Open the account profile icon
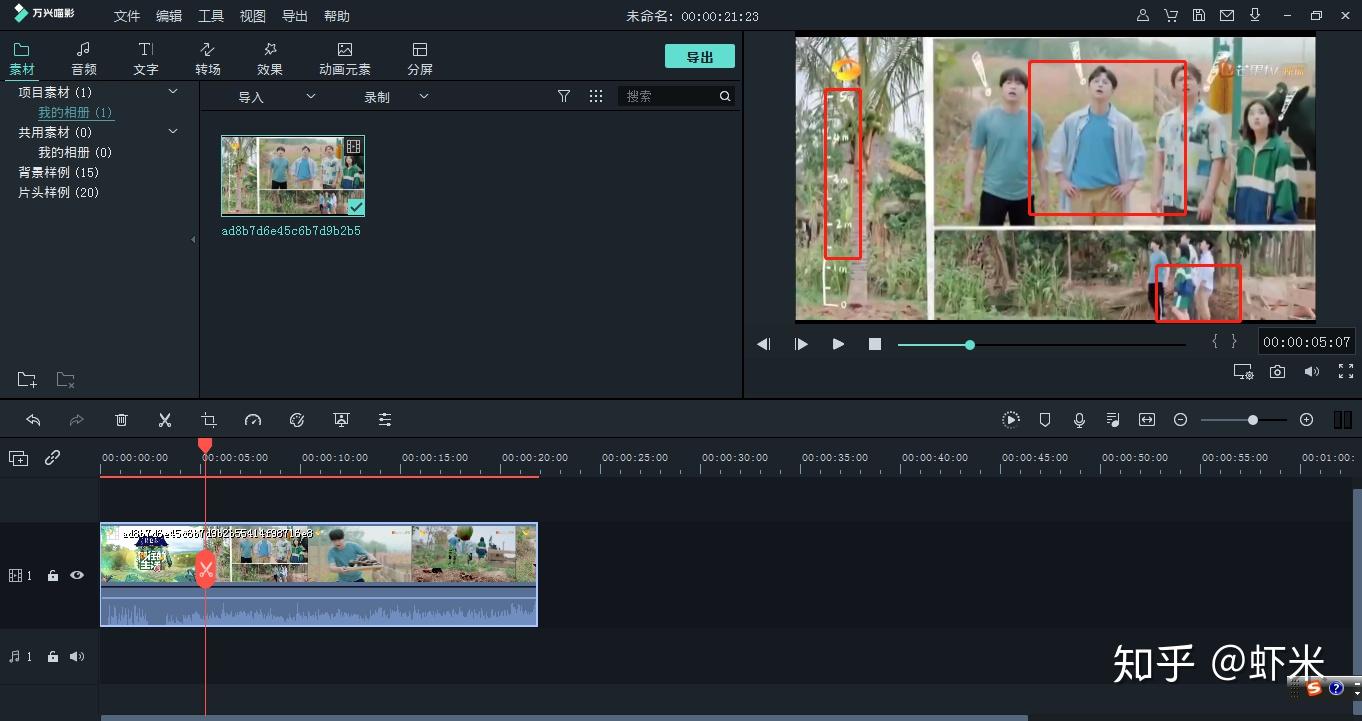The image size is (1362, 721). point(1143,16)
